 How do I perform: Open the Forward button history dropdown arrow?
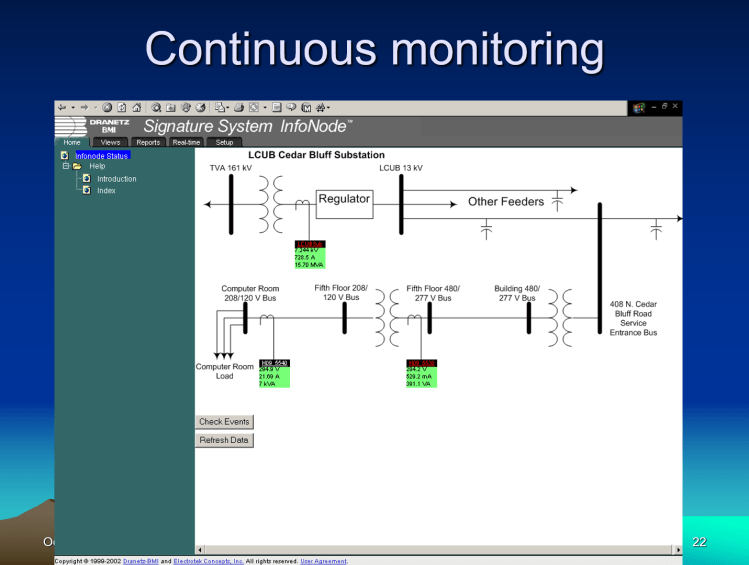pyautogui.click(x=95, y=107)
